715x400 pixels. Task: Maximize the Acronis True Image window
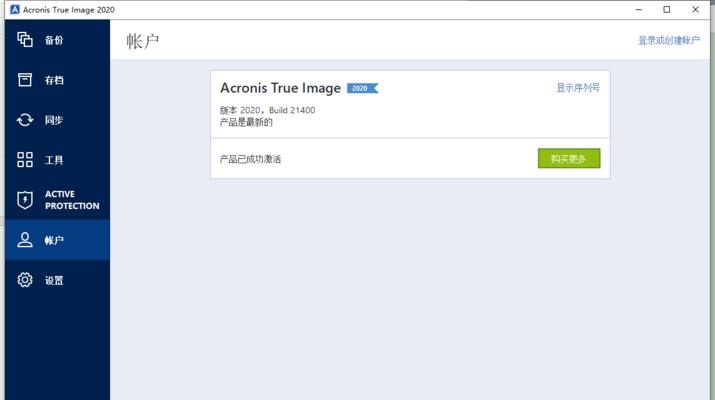[x=667, y=10]
